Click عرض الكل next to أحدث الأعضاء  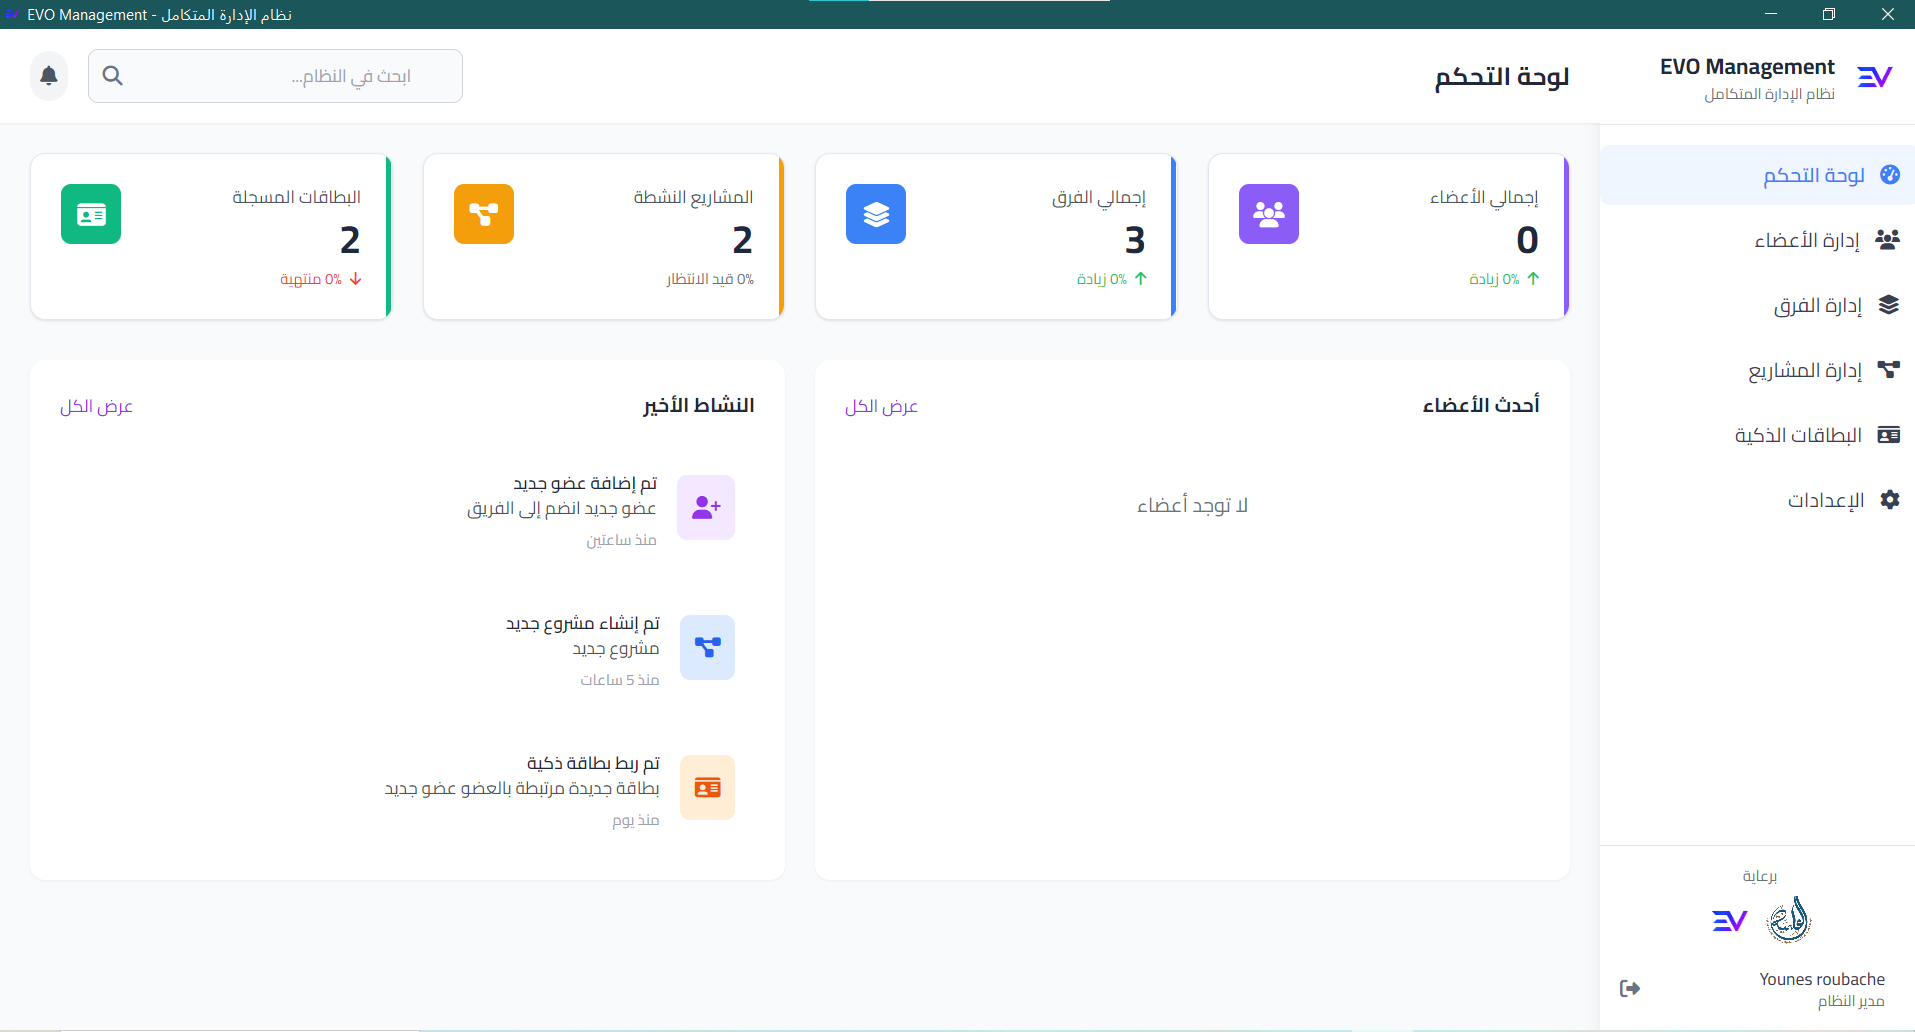tap(882, 406)
